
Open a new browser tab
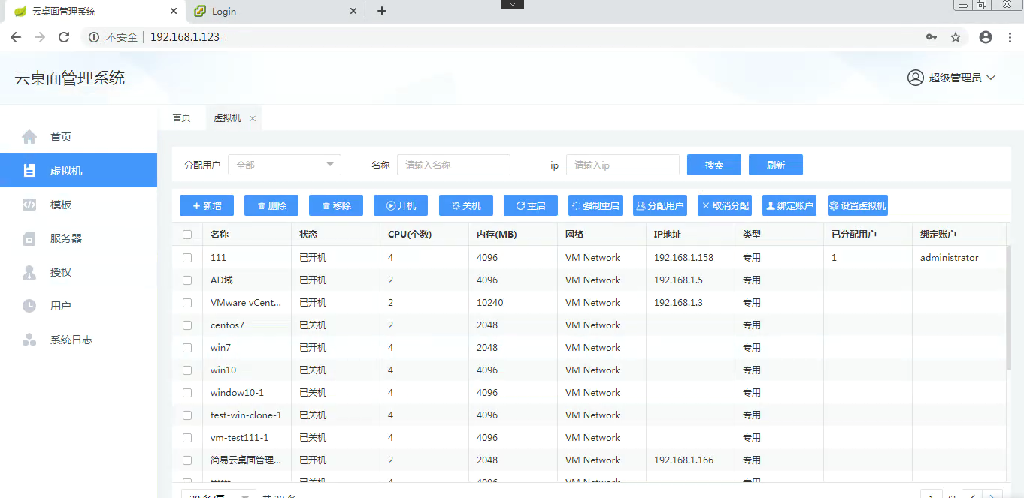(x=382, y=11)
